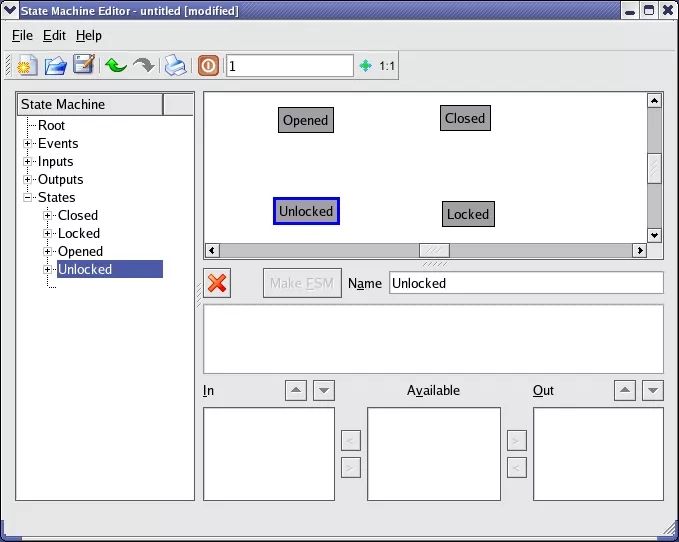Viewport: 679px width, 542px height.
Task: Click the green Undo arrow icon
Action: 115,66
